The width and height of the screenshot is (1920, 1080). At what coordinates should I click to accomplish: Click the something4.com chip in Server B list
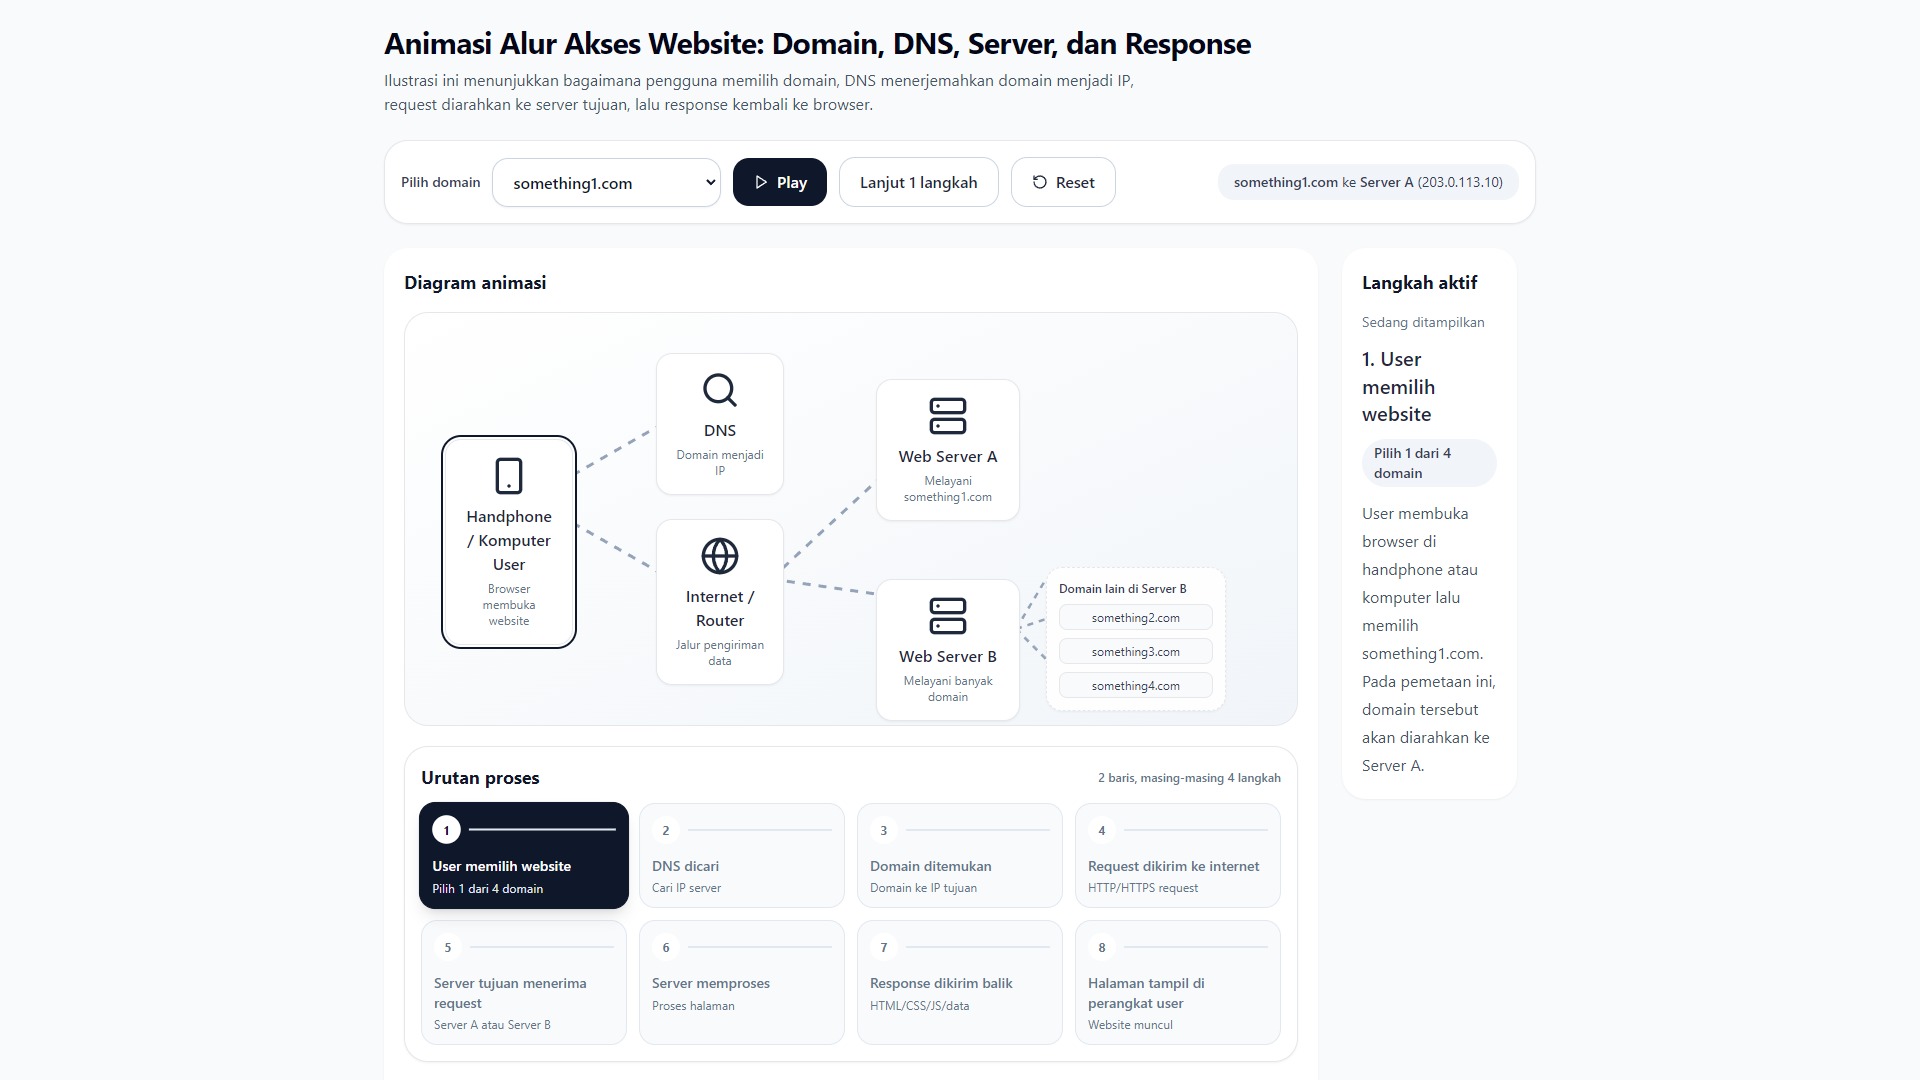[x=1136, y=686]
